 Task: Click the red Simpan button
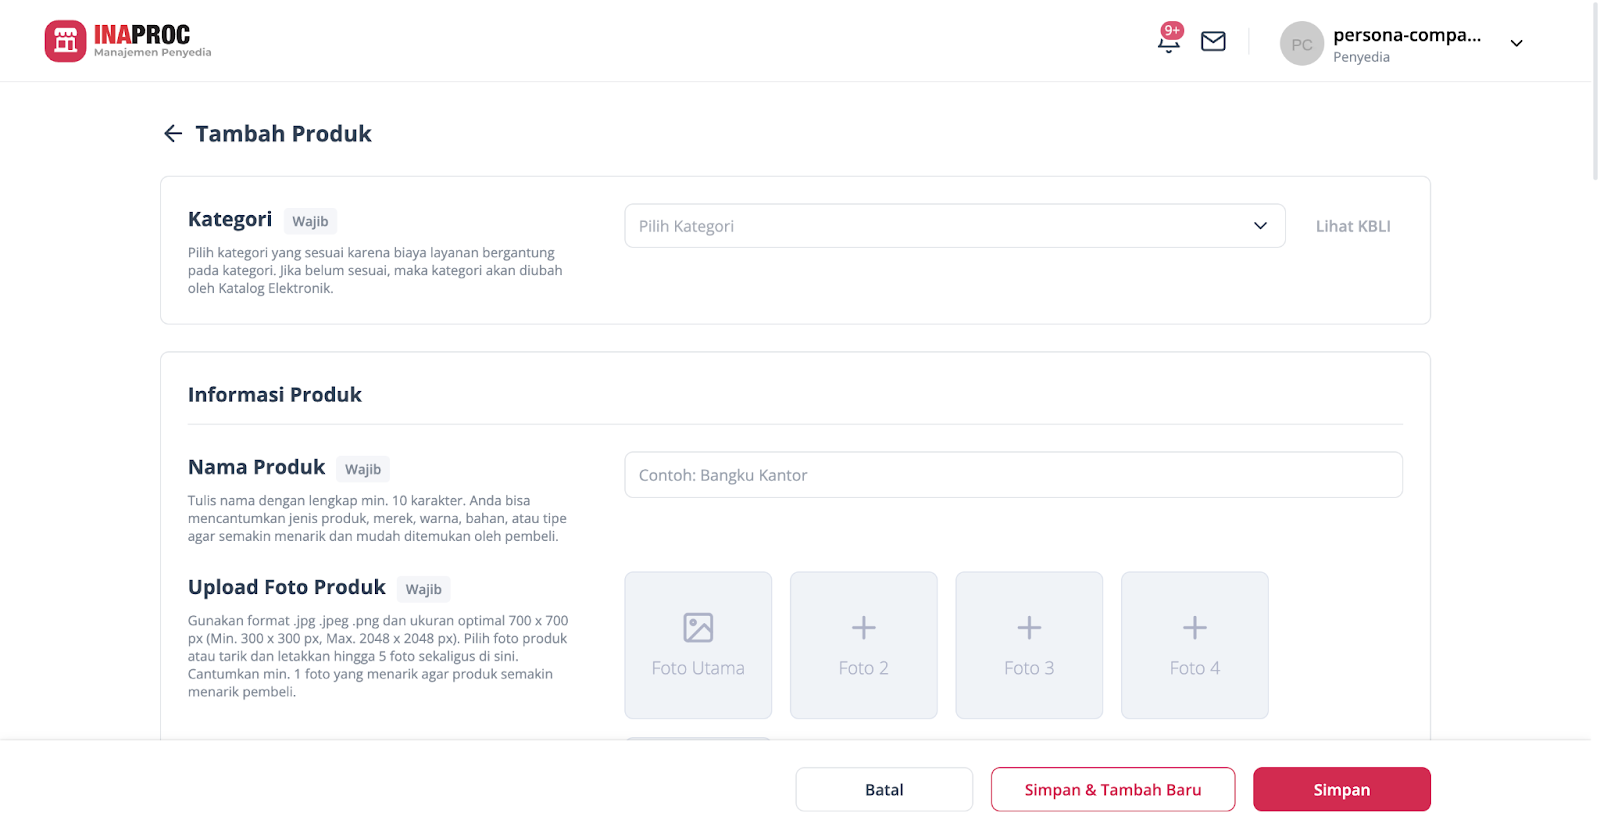tap(1341, 789)
